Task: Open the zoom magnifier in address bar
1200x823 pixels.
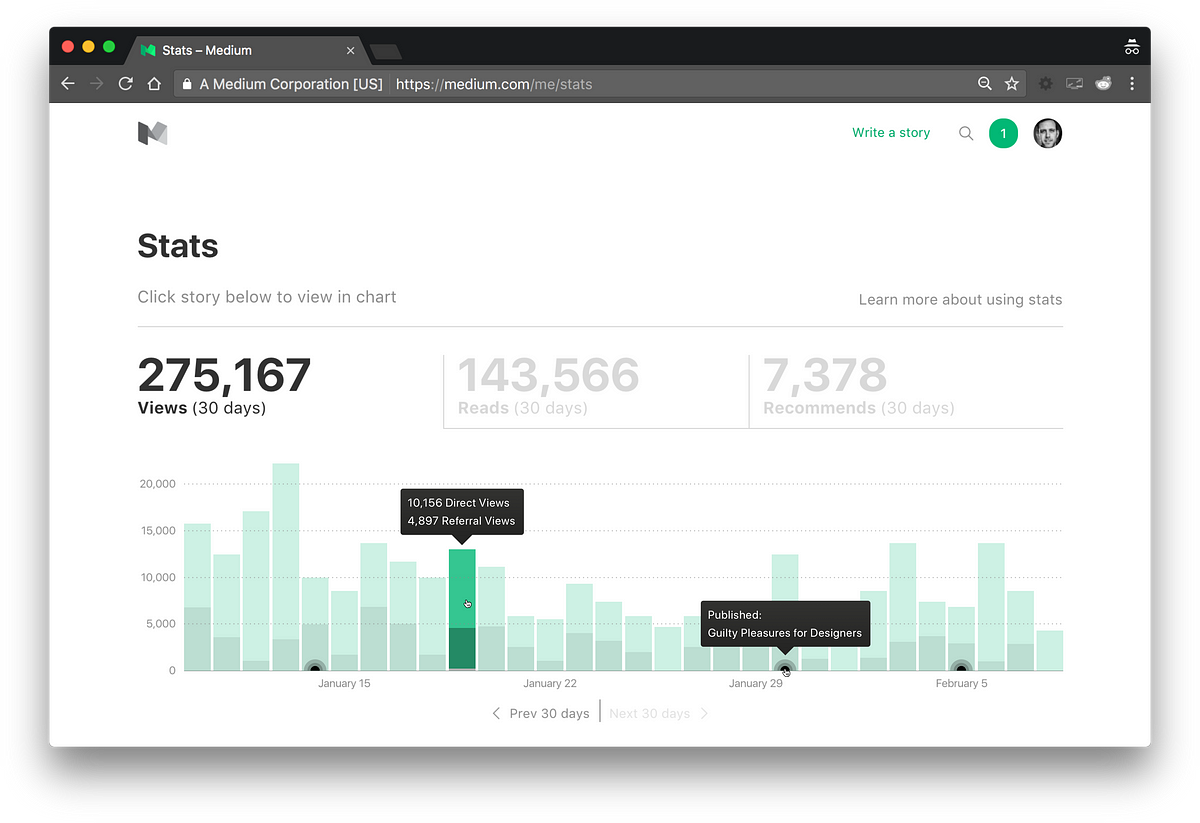Action: point(985,84)
